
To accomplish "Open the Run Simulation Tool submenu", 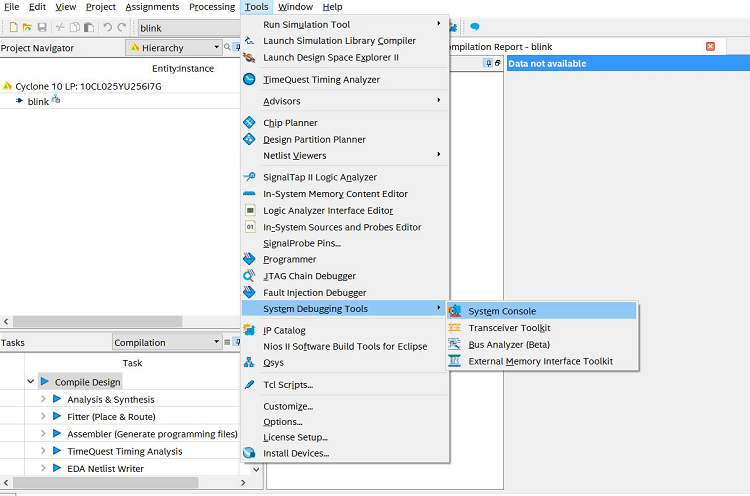I will pos(345,24).
